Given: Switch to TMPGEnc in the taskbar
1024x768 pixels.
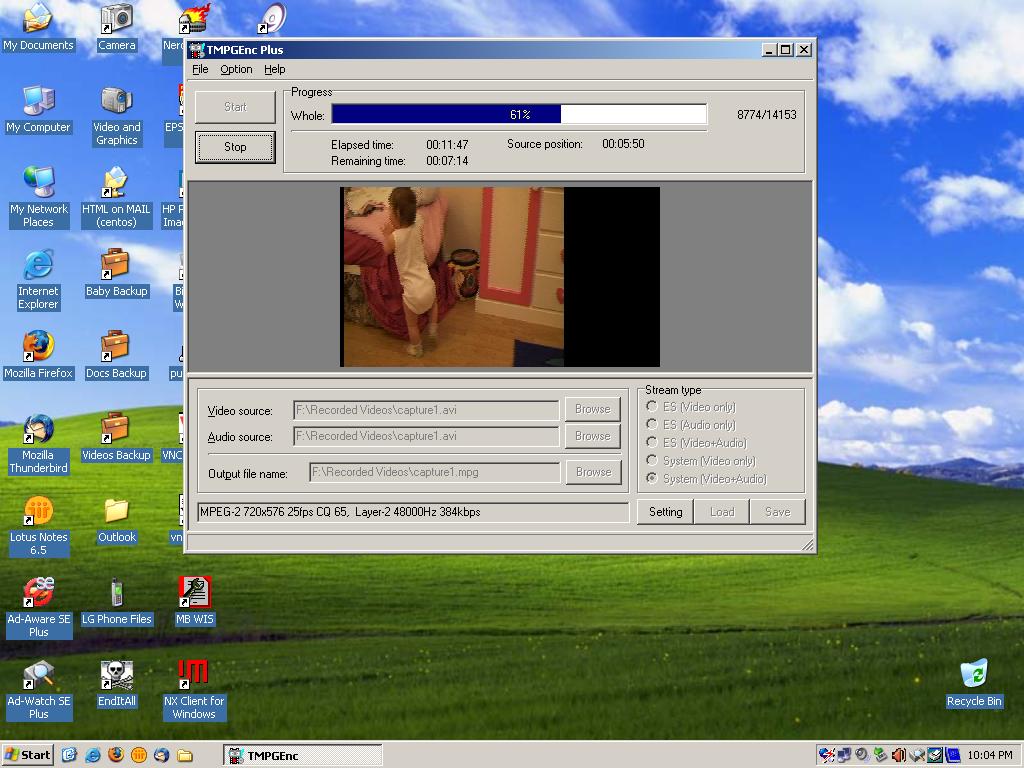Looking at the screenshot, I should click(303, 756).
